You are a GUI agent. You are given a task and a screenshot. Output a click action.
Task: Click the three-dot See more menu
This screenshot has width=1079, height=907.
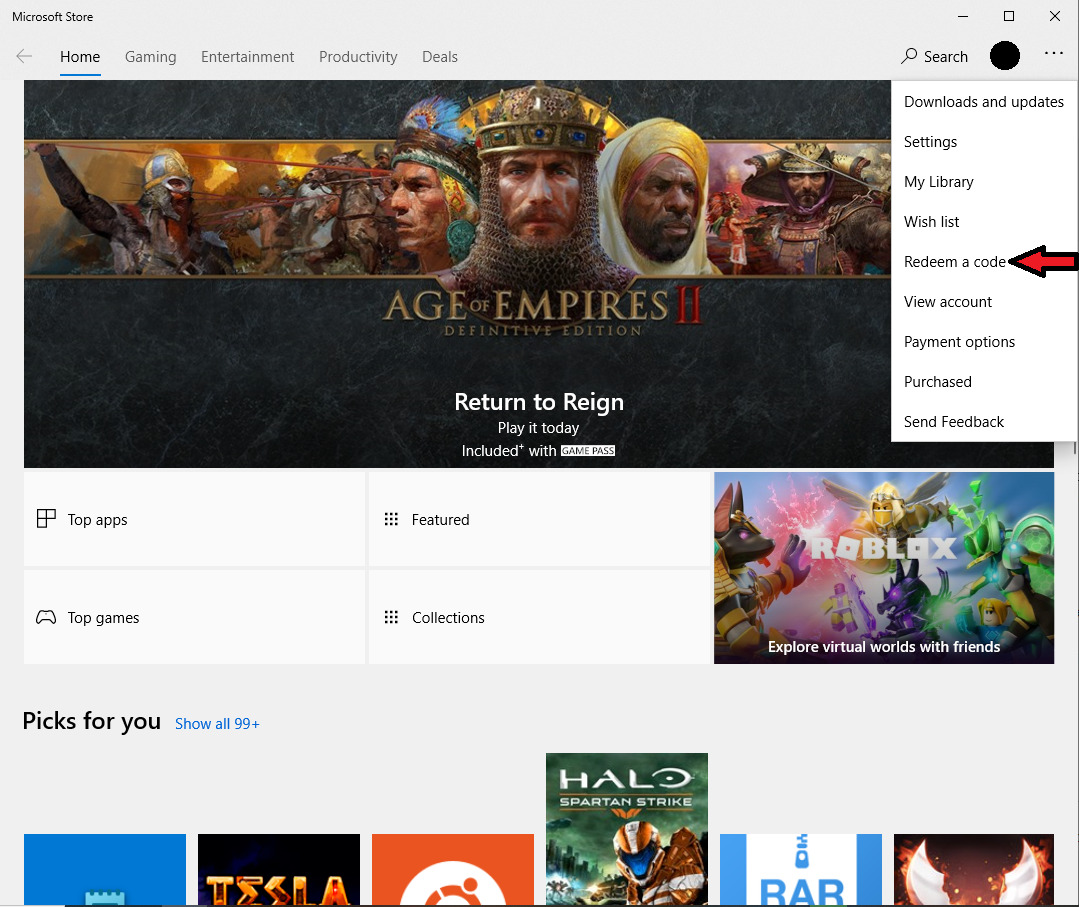pos(1053,55)
